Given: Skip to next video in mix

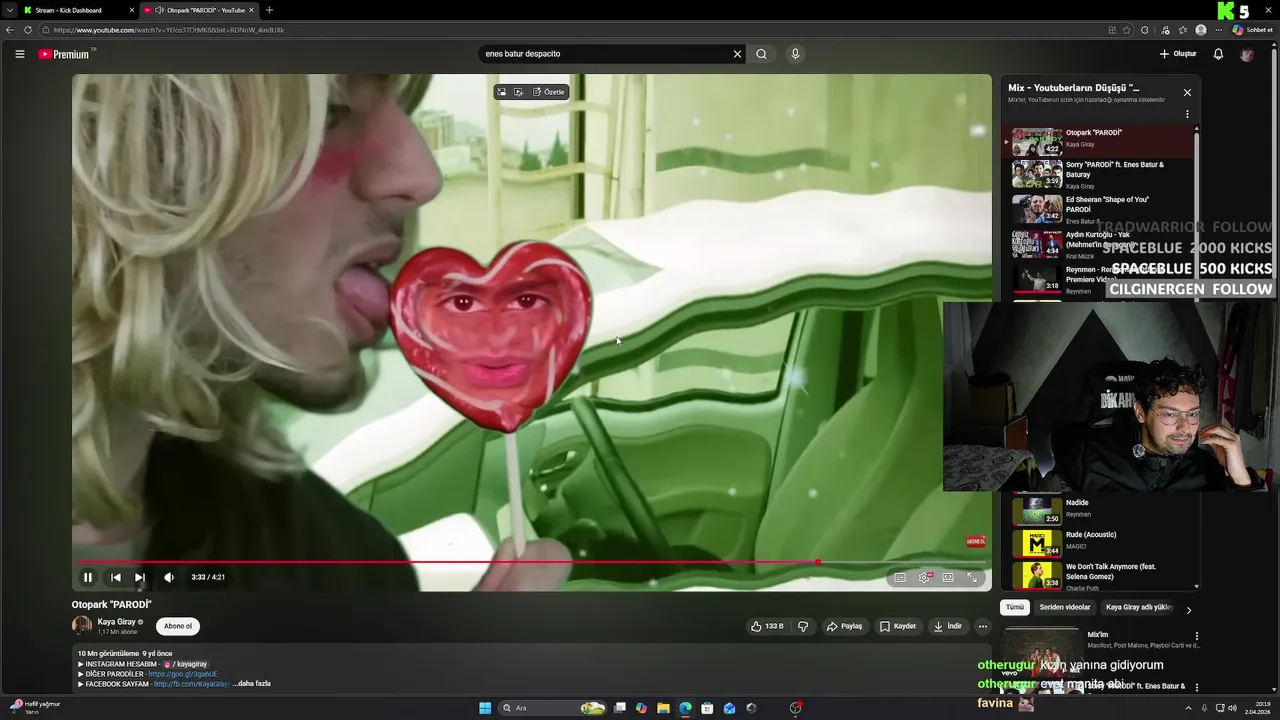Looking at the screenshot, I should coord(139,577).
